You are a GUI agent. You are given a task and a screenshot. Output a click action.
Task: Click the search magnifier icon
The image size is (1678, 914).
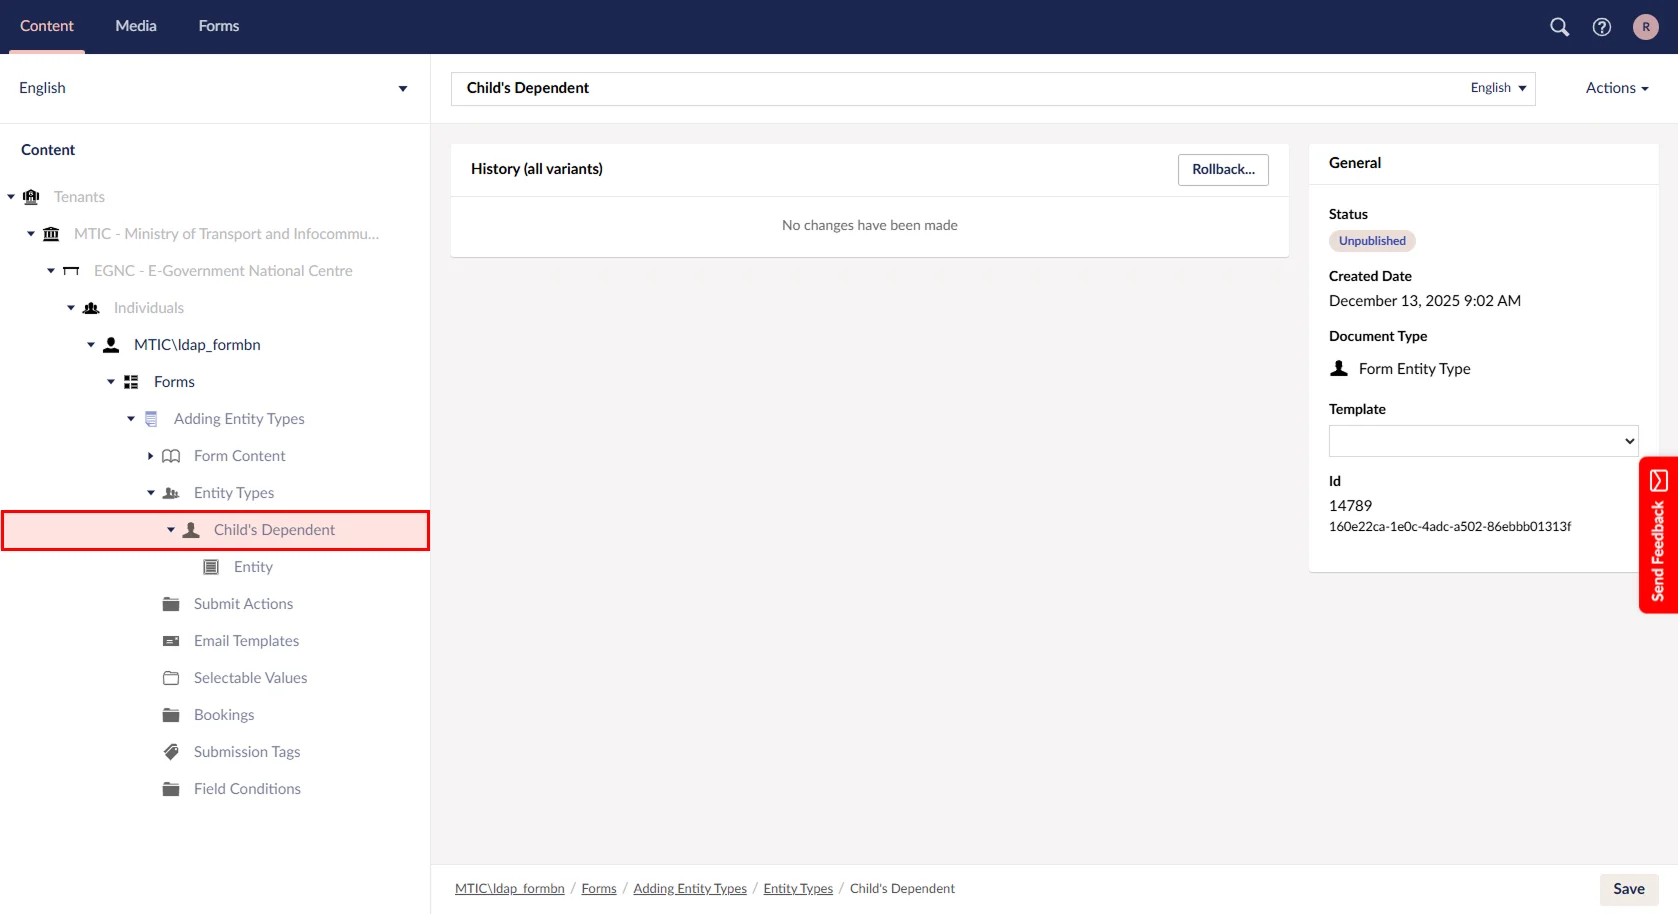pyautogui.click(x=1559, y=27)
